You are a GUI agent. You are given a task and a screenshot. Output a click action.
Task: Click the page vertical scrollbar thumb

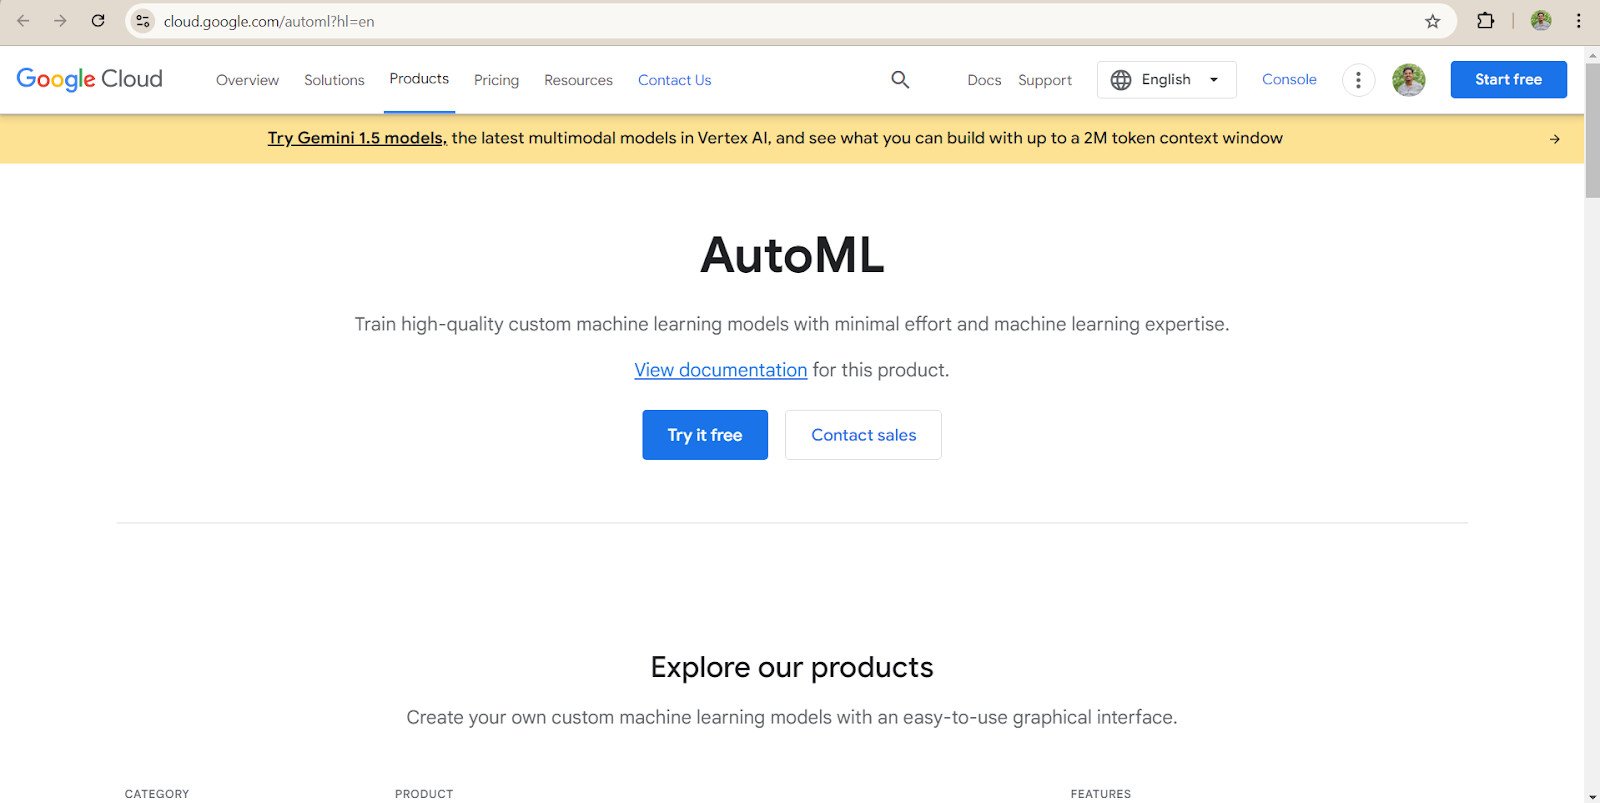point(1592,130)
